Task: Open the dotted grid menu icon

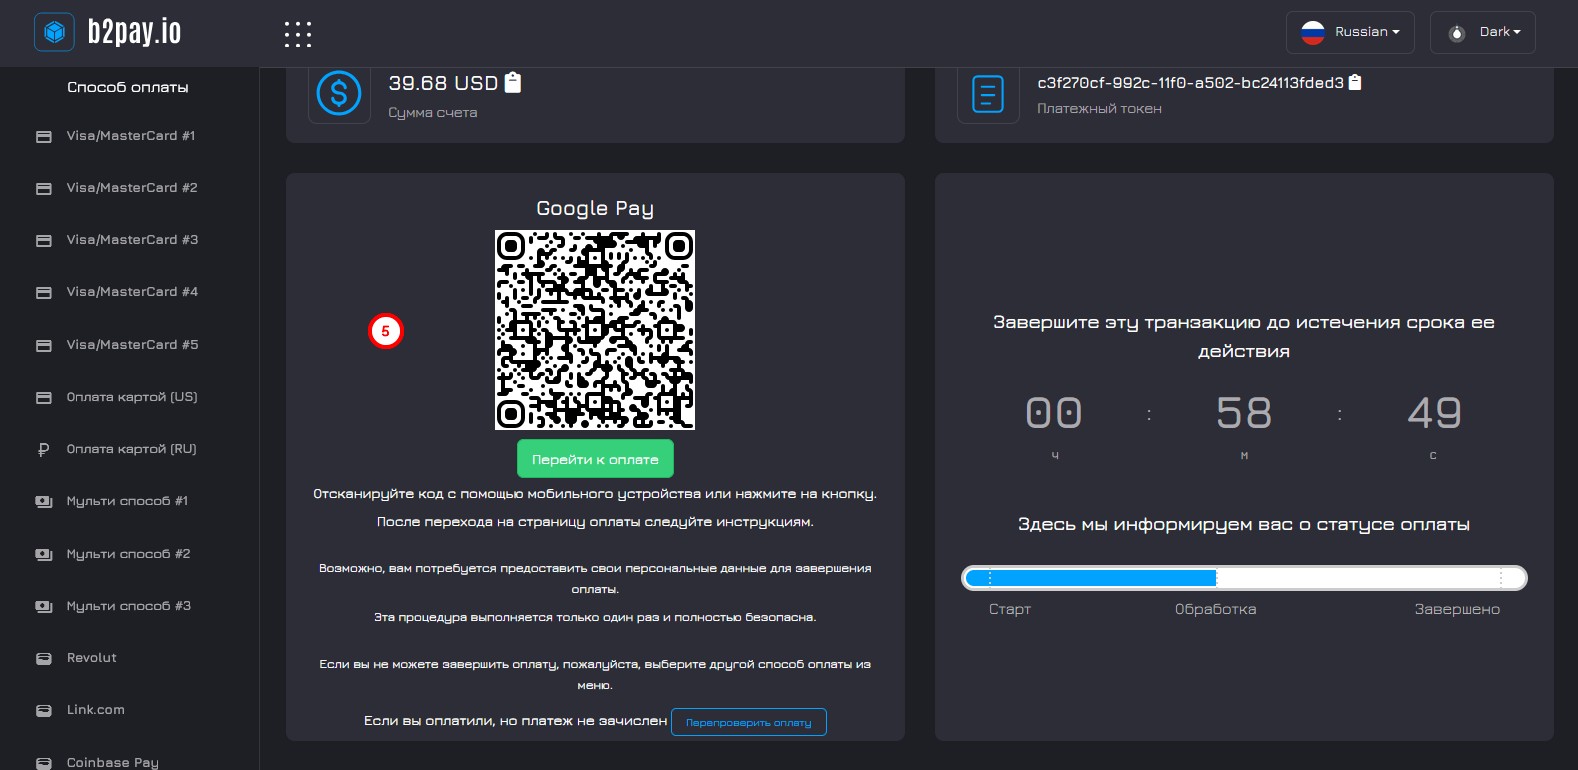Action: click(x=297, y=34)
